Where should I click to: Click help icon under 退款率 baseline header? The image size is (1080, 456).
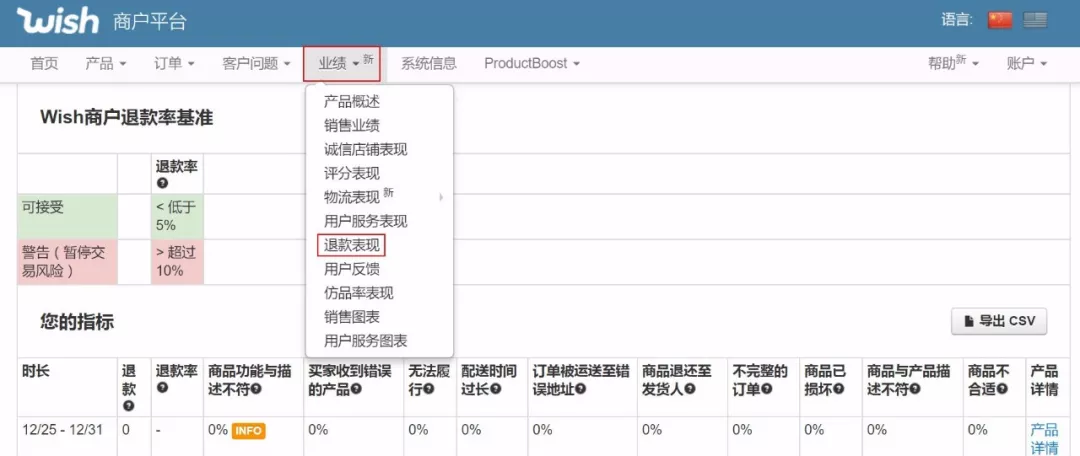click(162, 183)
